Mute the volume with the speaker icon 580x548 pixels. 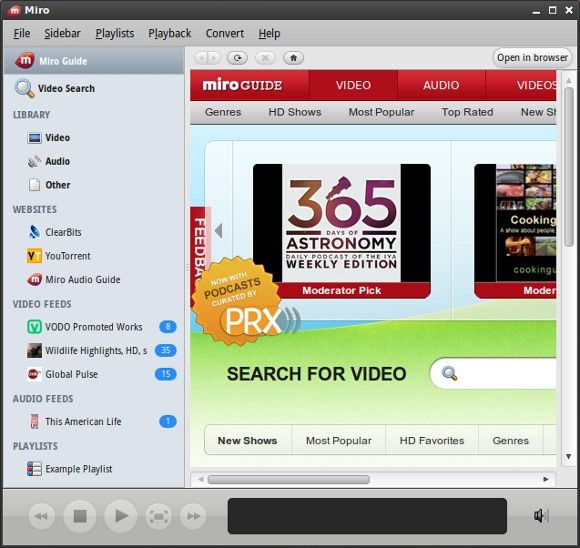click(x=540, y=515)
